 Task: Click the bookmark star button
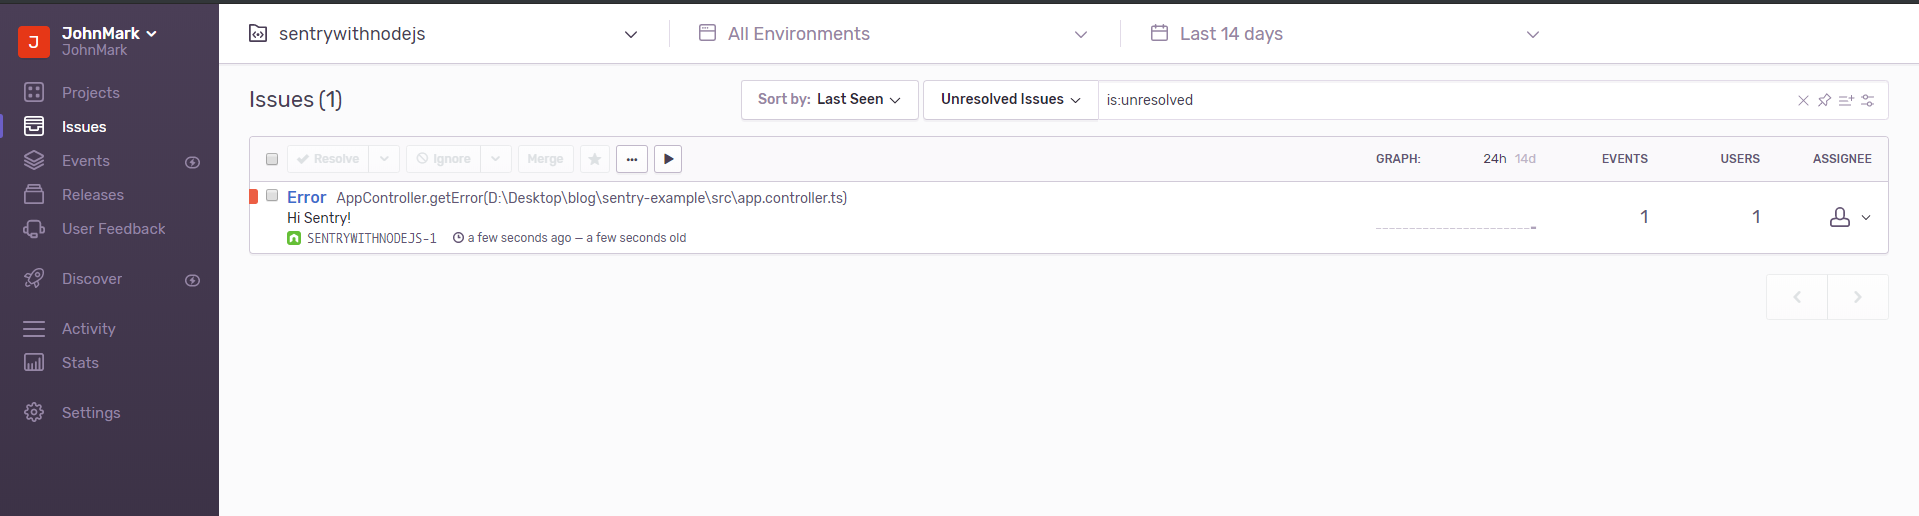(595, 159)
